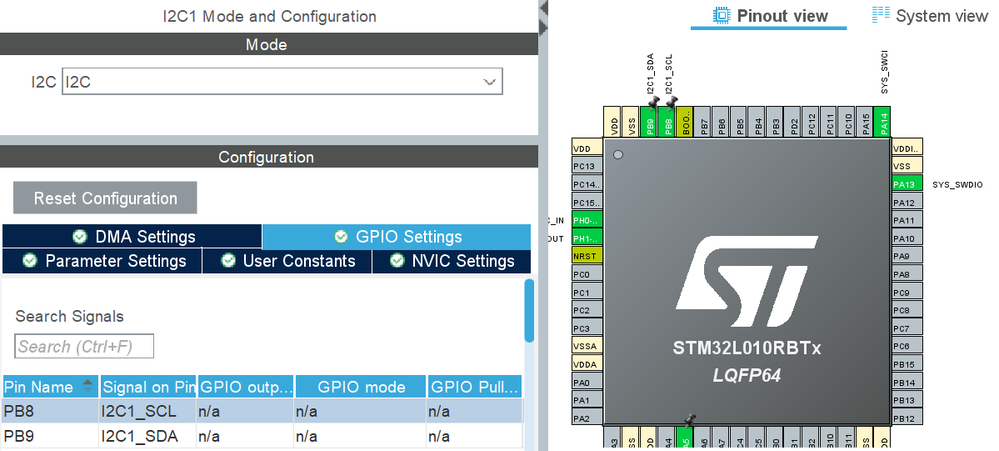
Task: Click the PB15 pin on the chip
Action: coord(907,364)
